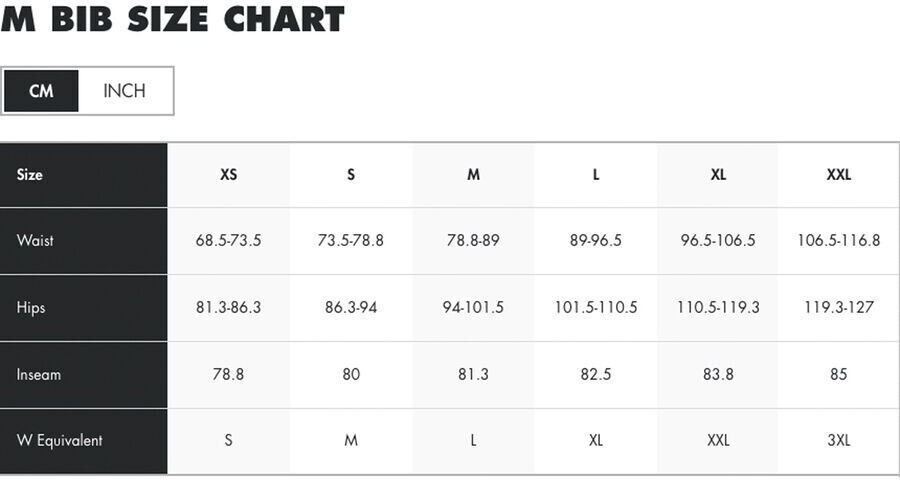Viewport: 900px width, 480px height.
Task: Select the Hips row label
Action: (x=31, y=307)
